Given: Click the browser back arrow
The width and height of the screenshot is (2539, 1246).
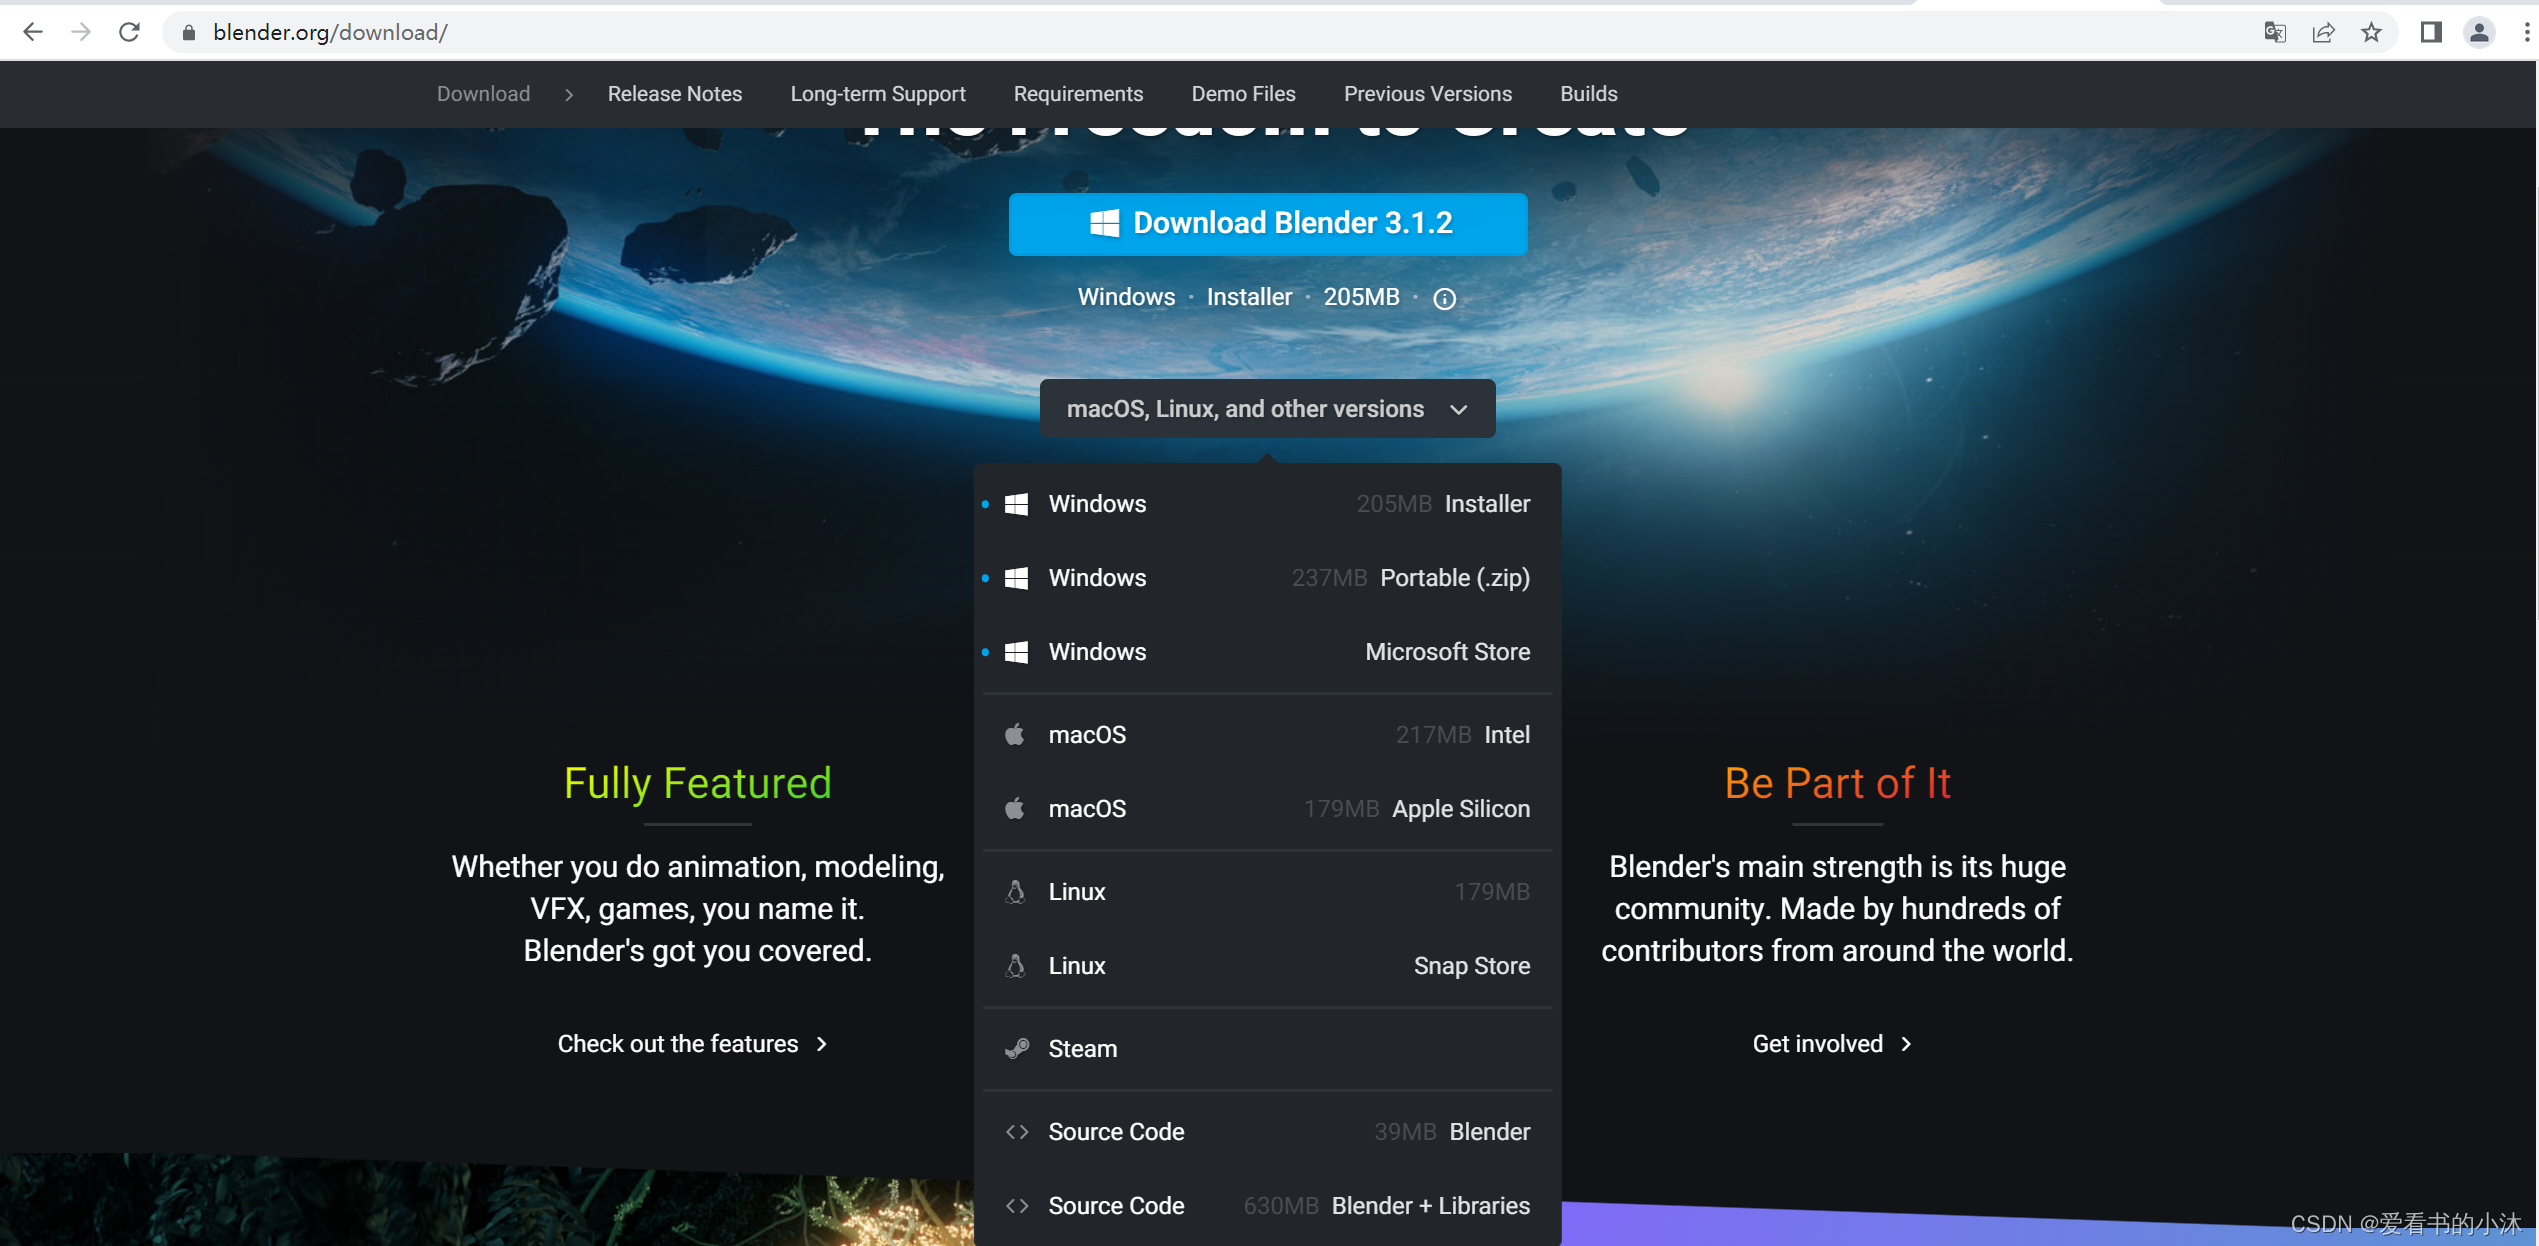Looking at the screenshot, I should pyautogui.click(x=33, y=32).
